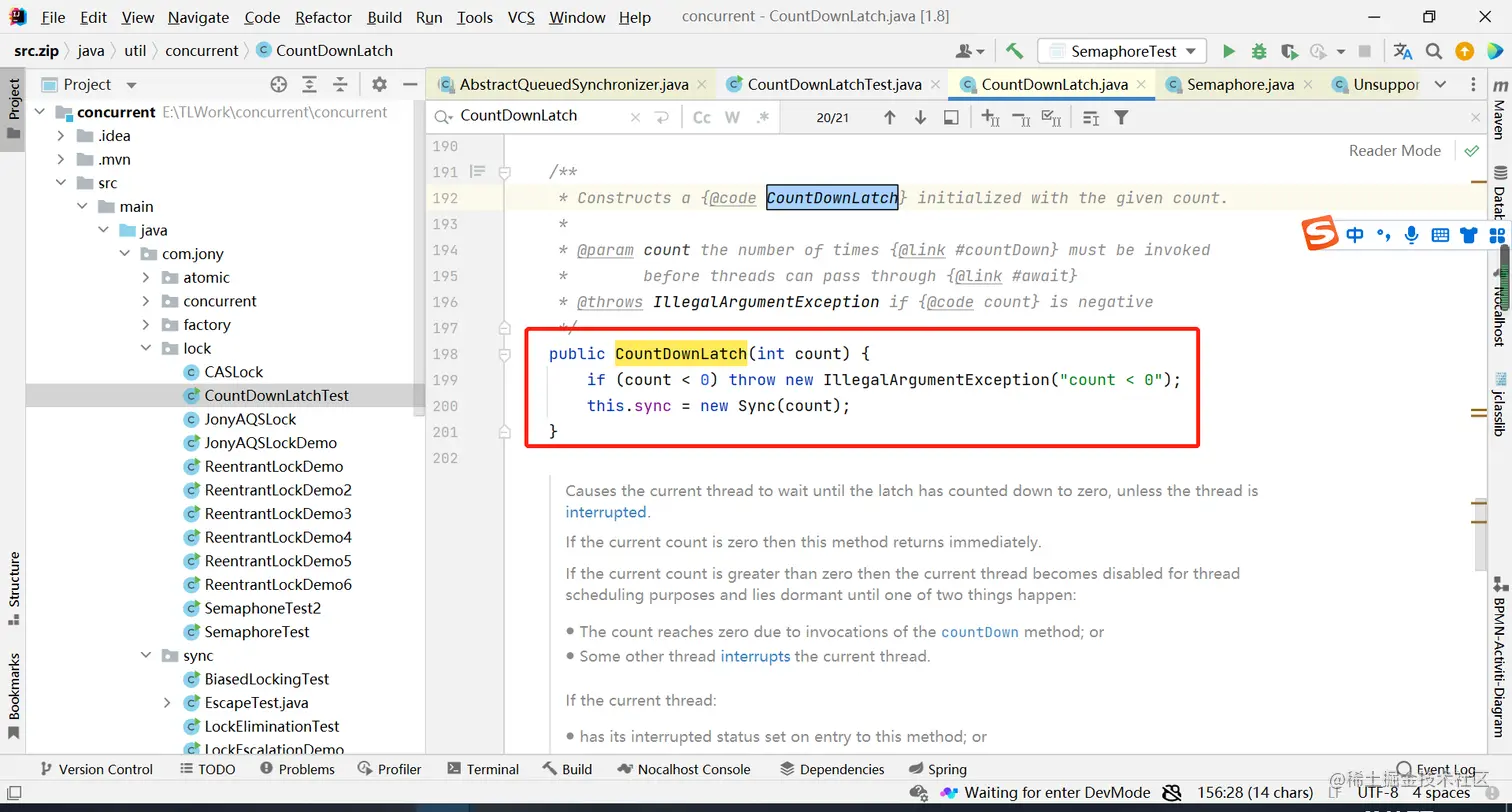This screenshot has height=812, width=1512.
Task: Expand the .mvn folder
Action: click(61, 160)
